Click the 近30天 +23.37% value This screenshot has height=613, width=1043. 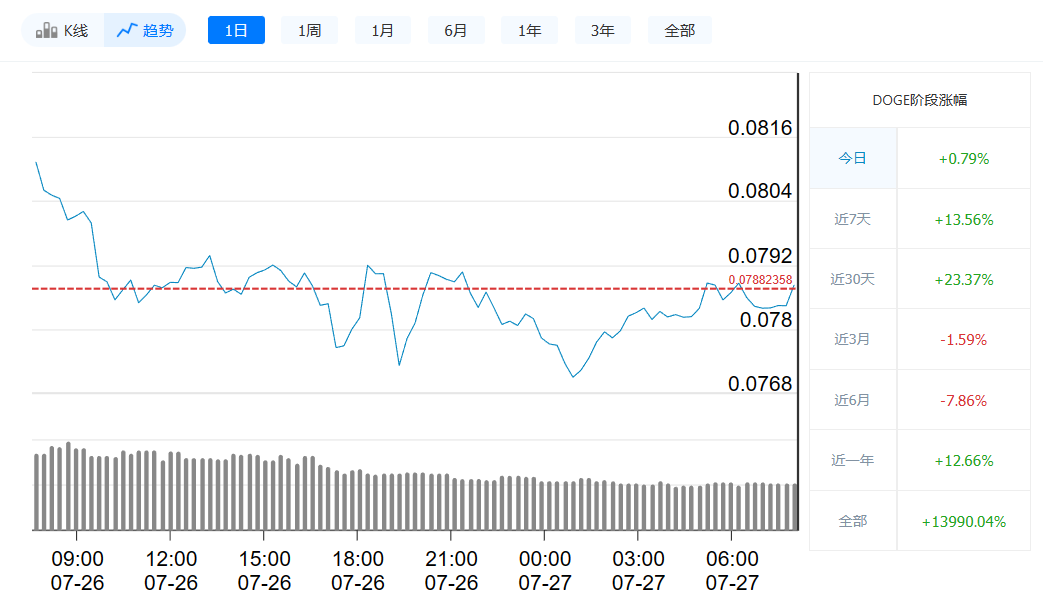tap(963, 279)
